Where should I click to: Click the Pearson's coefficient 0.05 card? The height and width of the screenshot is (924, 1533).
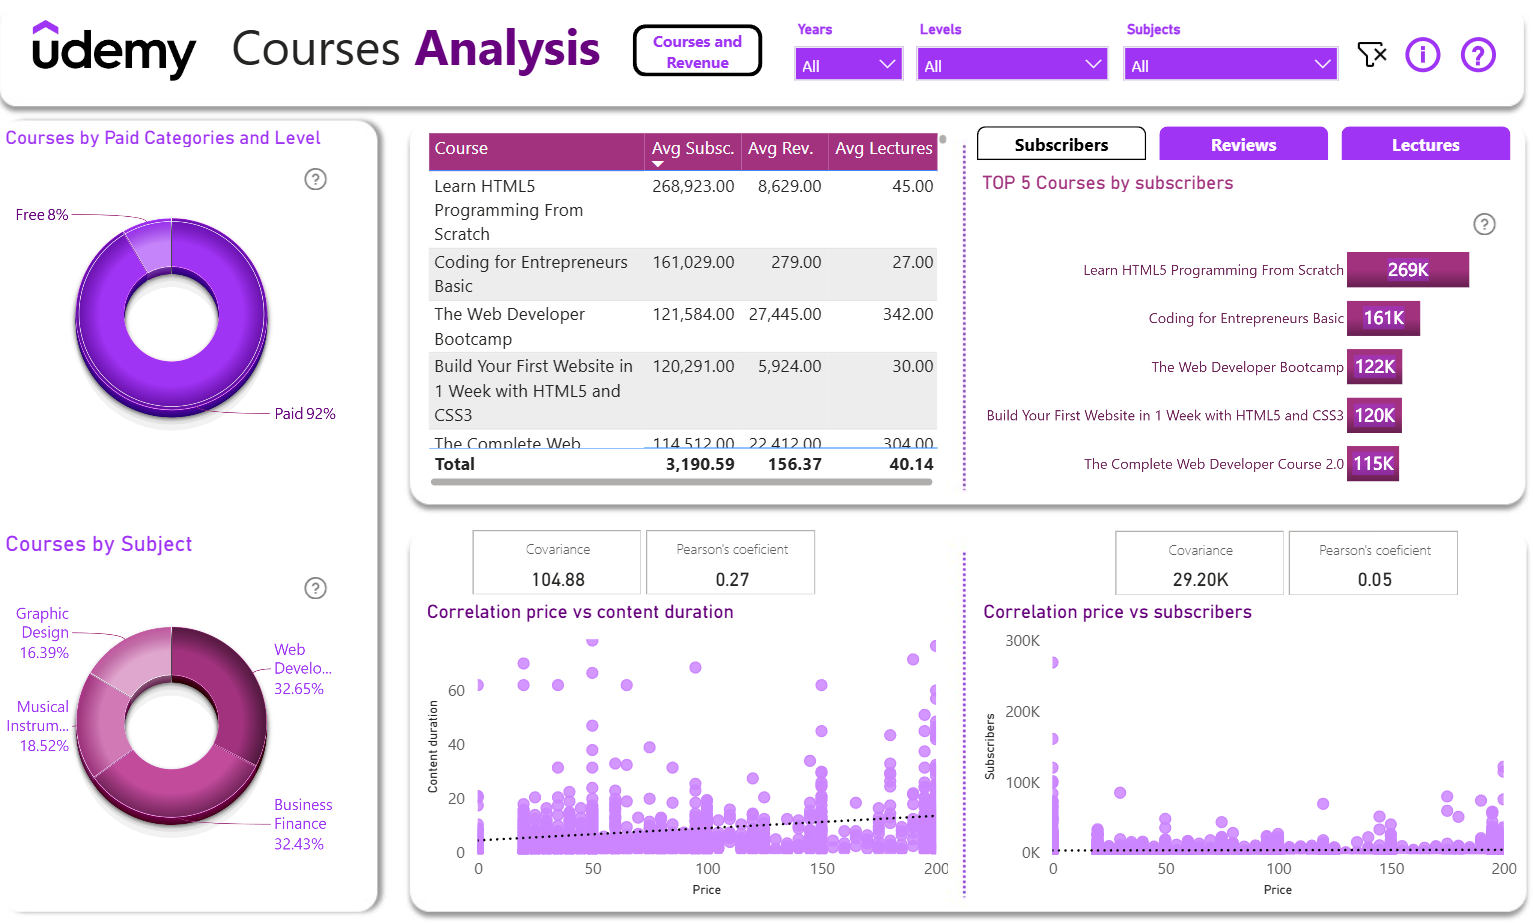1374,563
